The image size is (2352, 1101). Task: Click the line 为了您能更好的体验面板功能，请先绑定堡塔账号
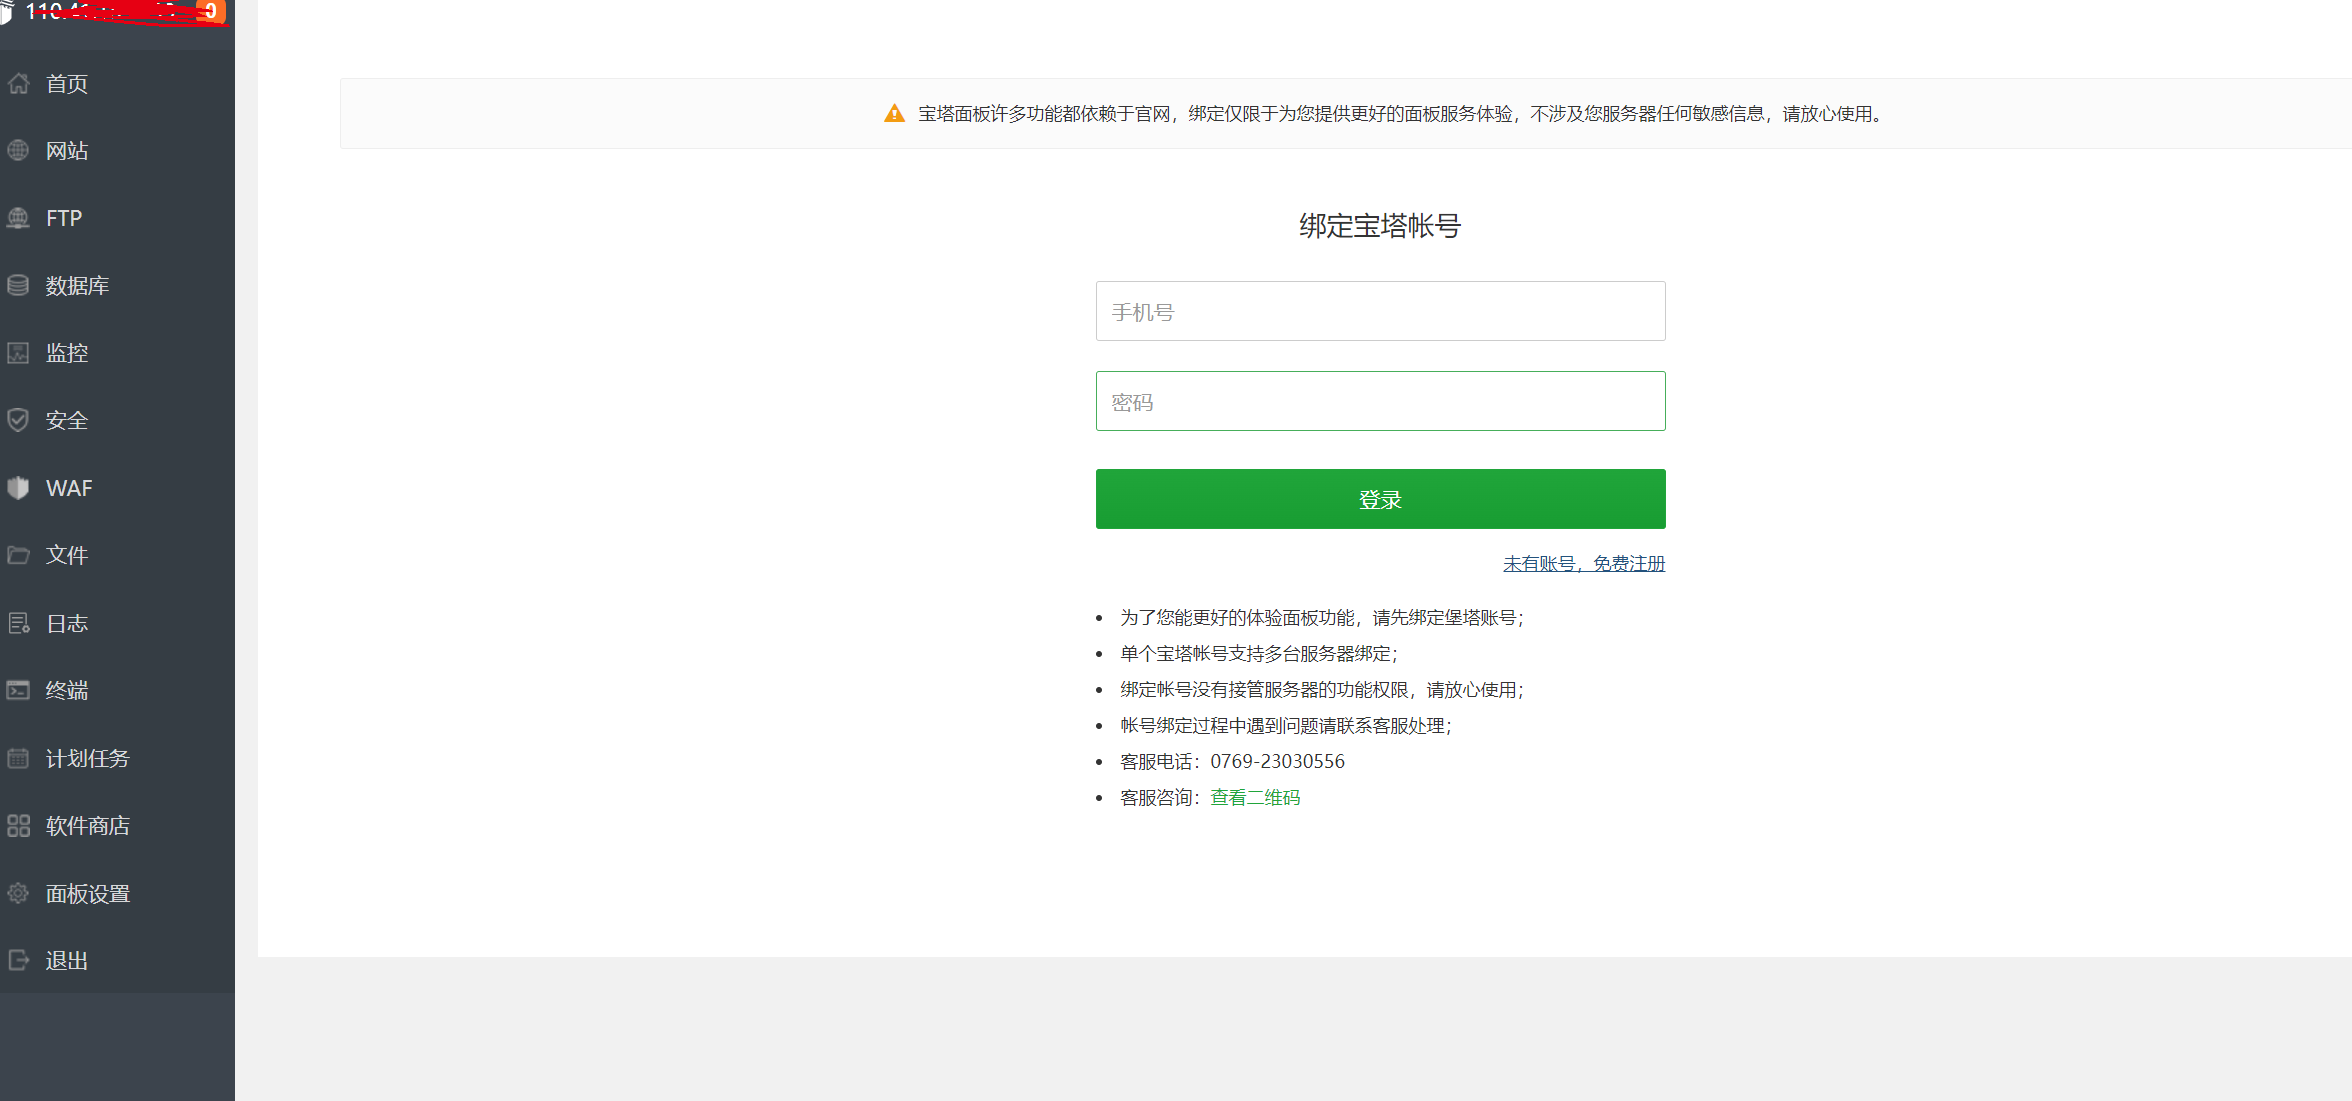pos(1322,618)
